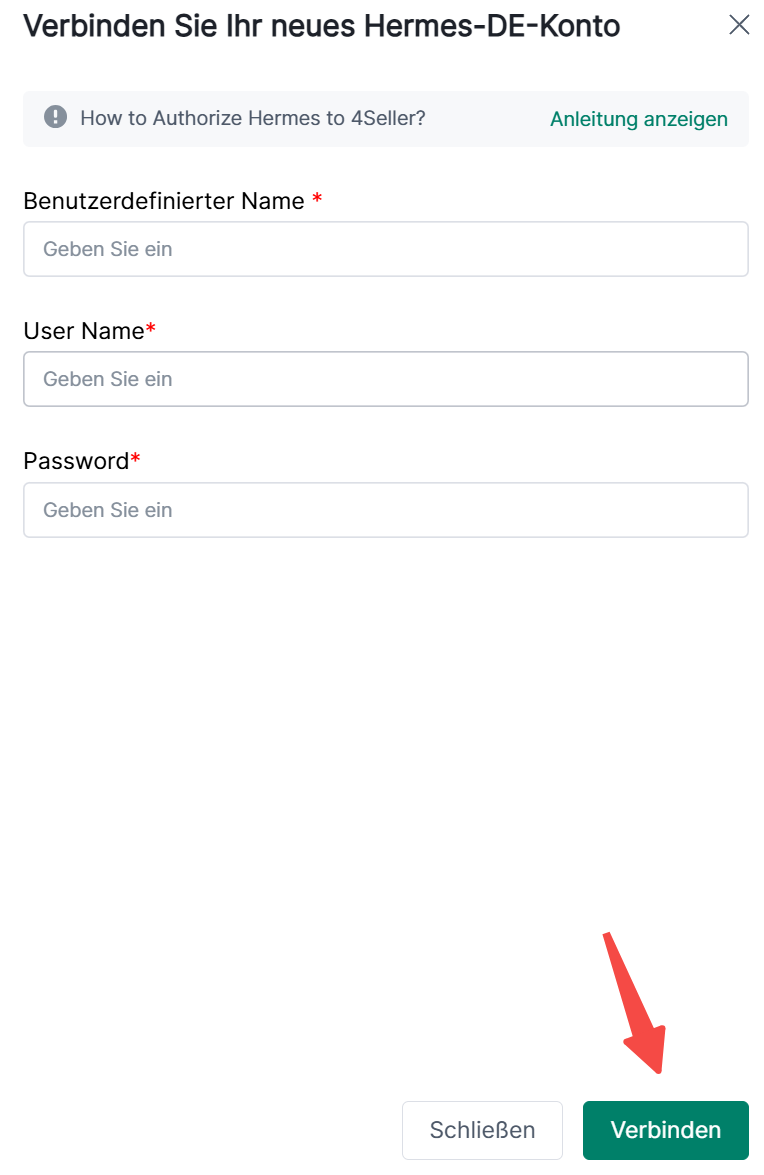The width and height of the screenshot is (764, 1175).
Task: Focus the Benutzerdefinierter Name input field
Action: [x=386, y=249]
